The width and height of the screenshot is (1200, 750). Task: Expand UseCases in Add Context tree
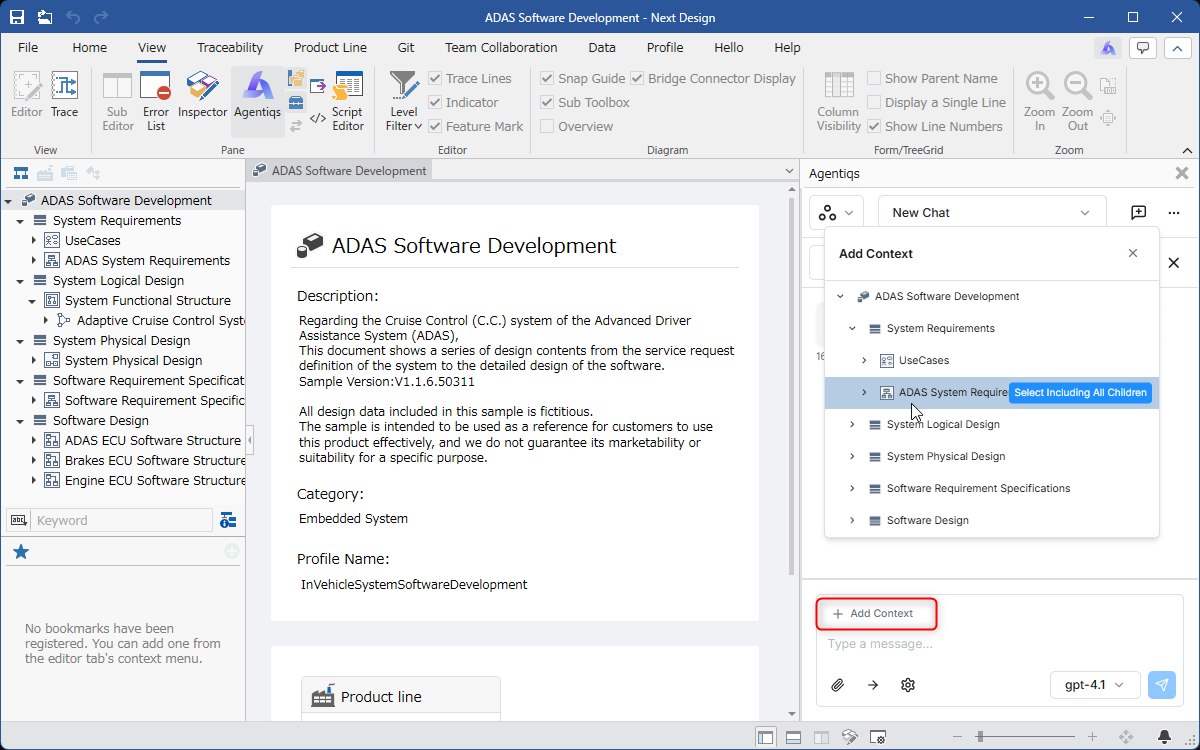pyautogui.click(x=864, y=360)
